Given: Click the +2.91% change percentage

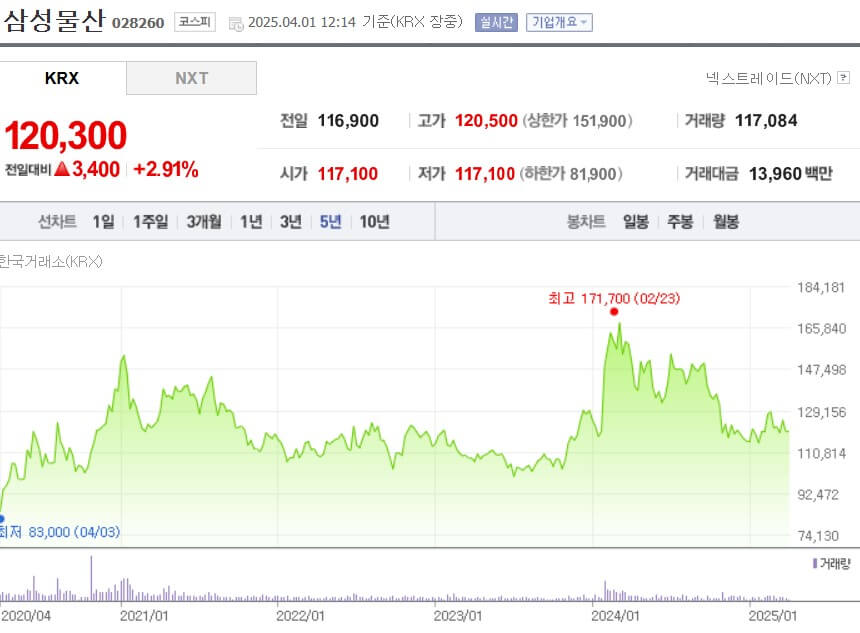Looking at the screenshot, I should tap(166, 169).
